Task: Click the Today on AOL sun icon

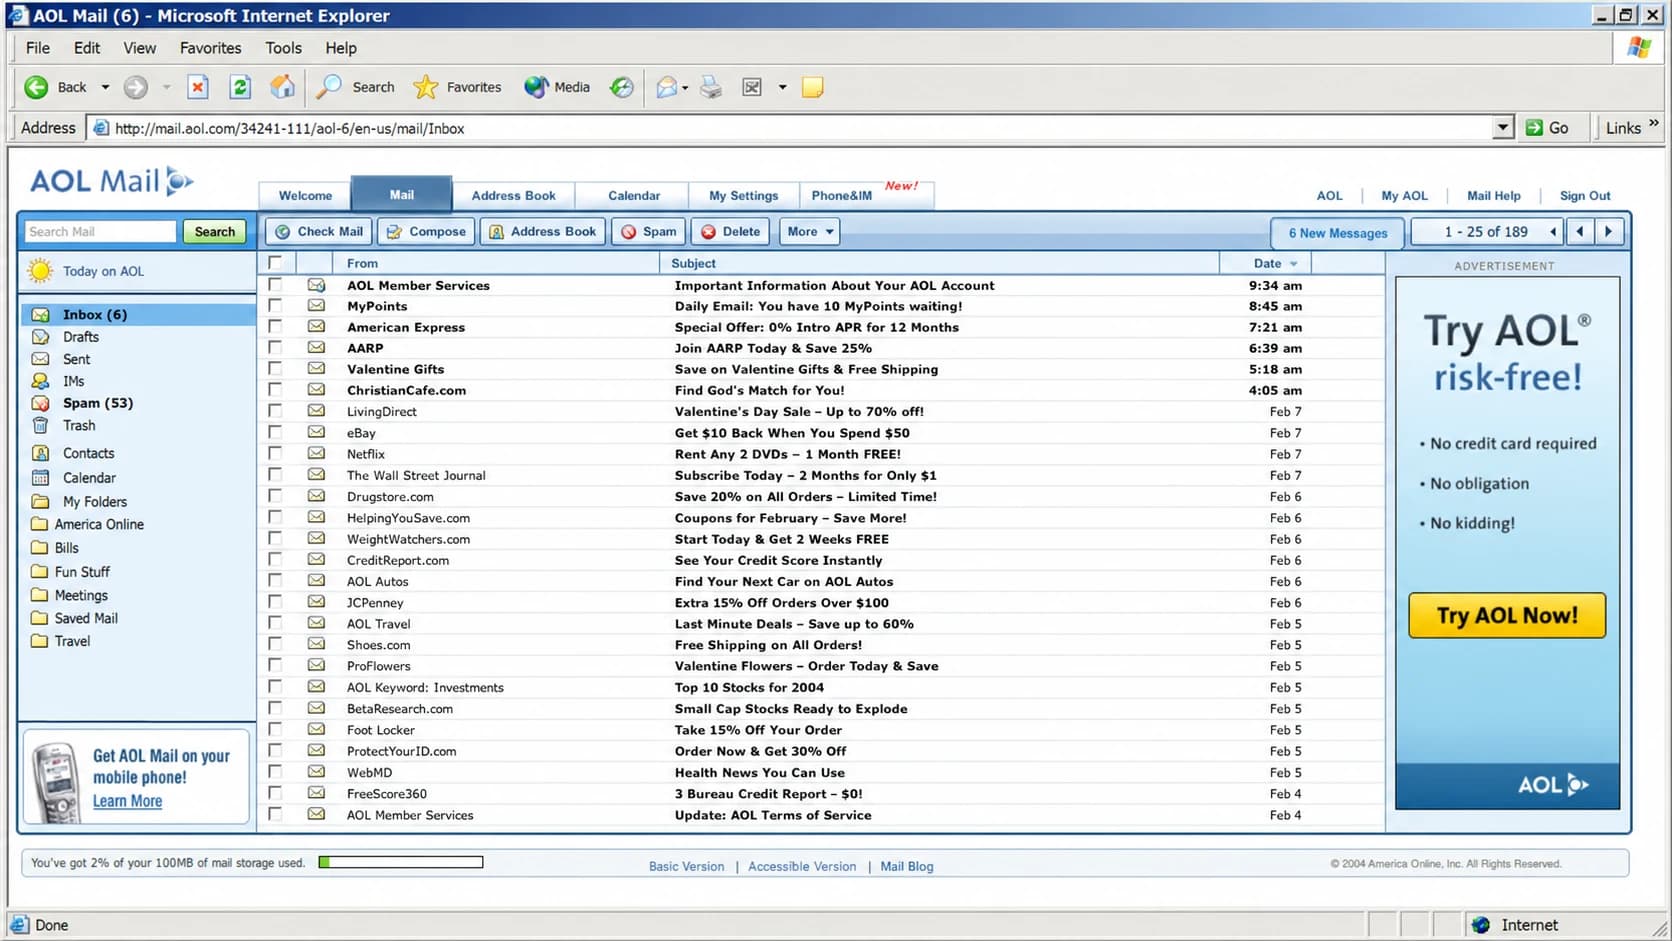Action: click(x=40, y=271)
